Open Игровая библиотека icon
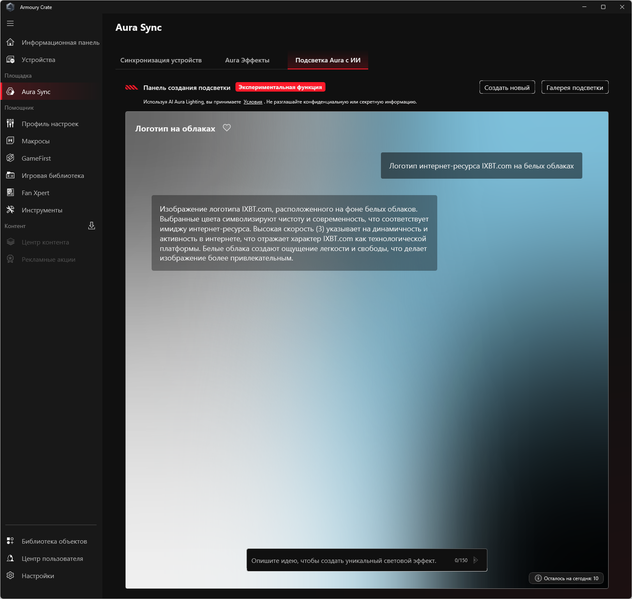This screenshot has width=632, height=599. pyautogui.click(x=10, y=175)
